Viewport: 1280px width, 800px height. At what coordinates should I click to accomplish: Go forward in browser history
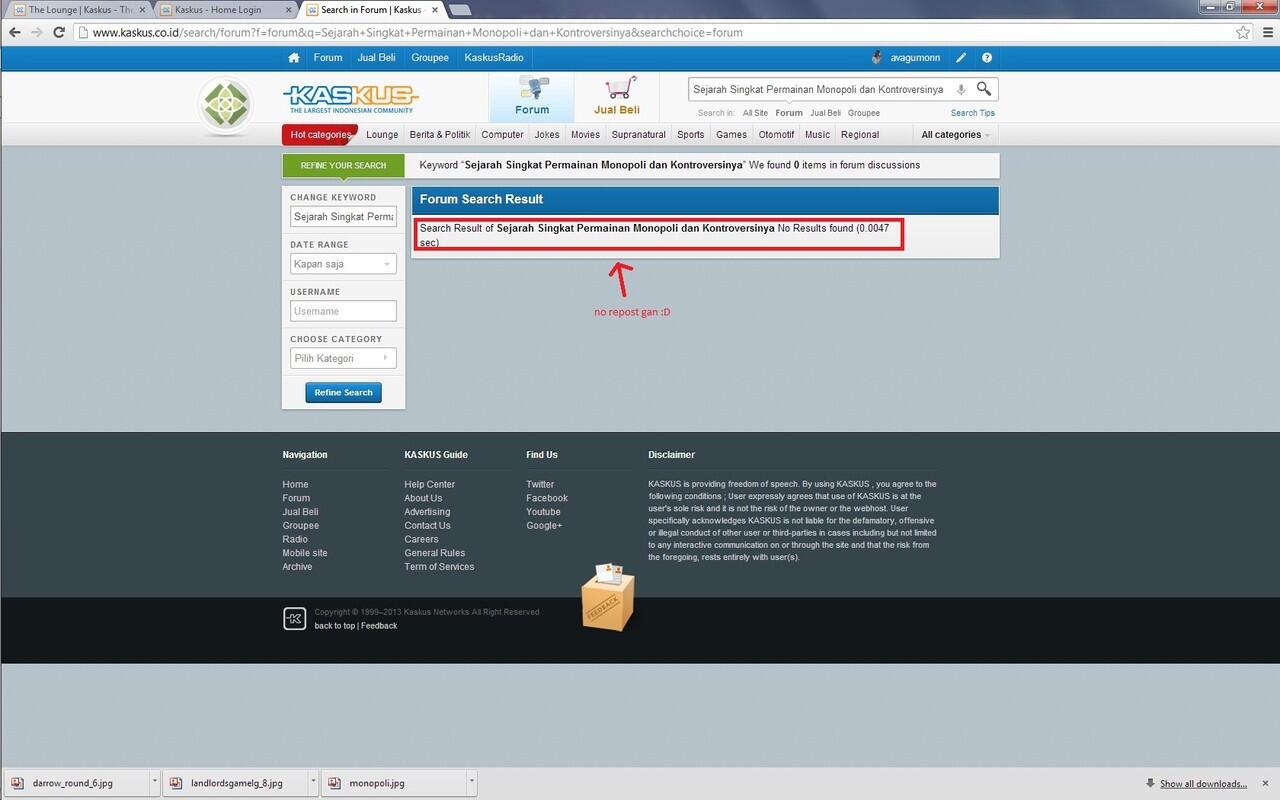[37, 32]
